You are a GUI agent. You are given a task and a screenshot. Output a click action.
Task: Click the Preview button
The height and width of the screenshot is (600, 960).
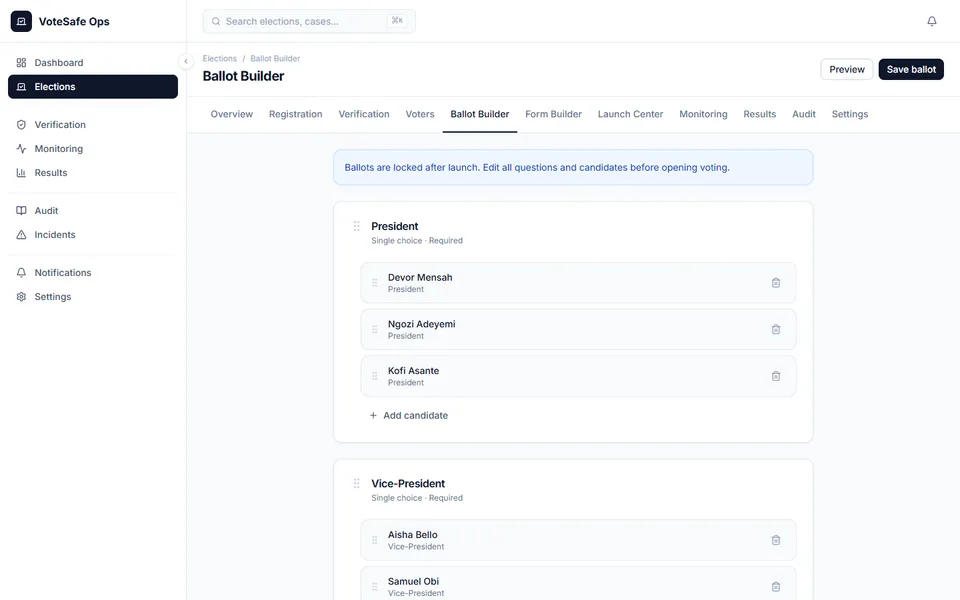[x=846, y=69]
